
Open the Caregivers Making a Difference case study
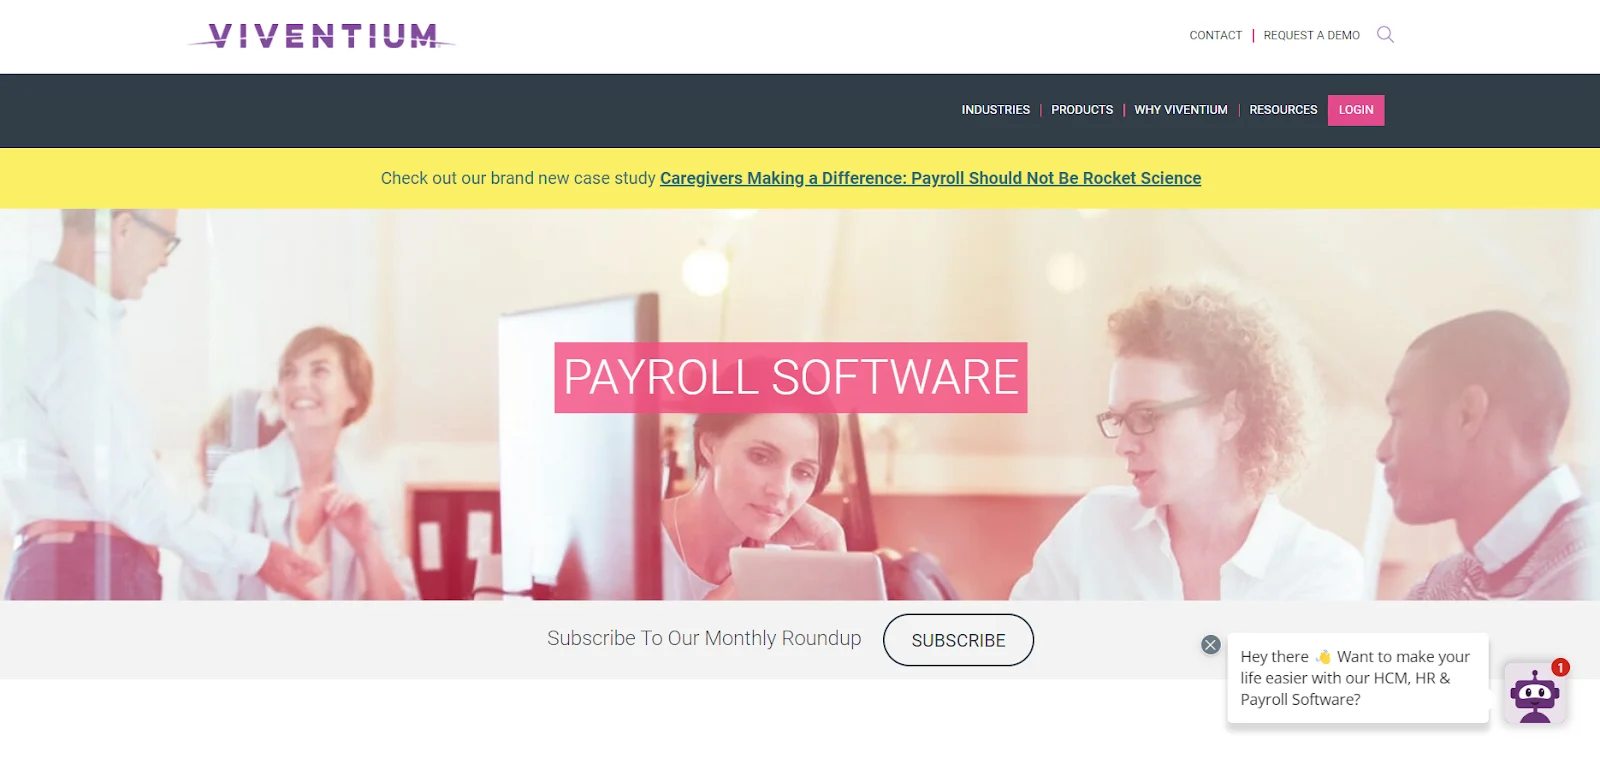click(930, 178)
